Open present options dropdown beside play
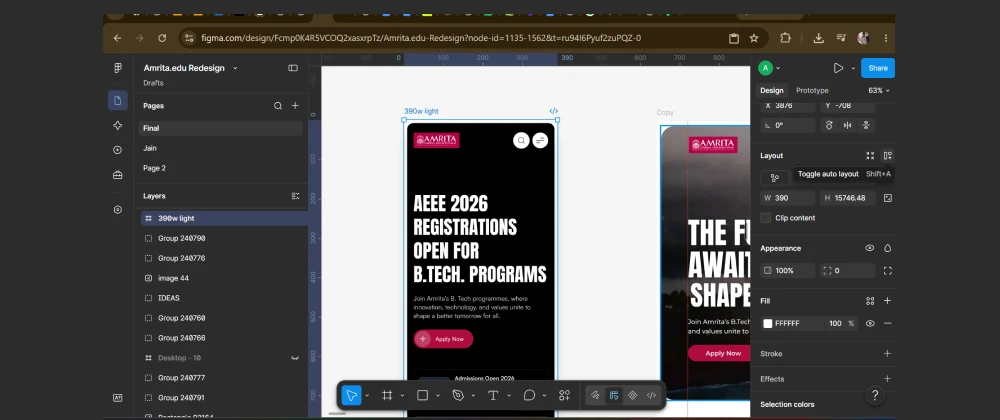 pyautogui.click(x=853, y=68)
